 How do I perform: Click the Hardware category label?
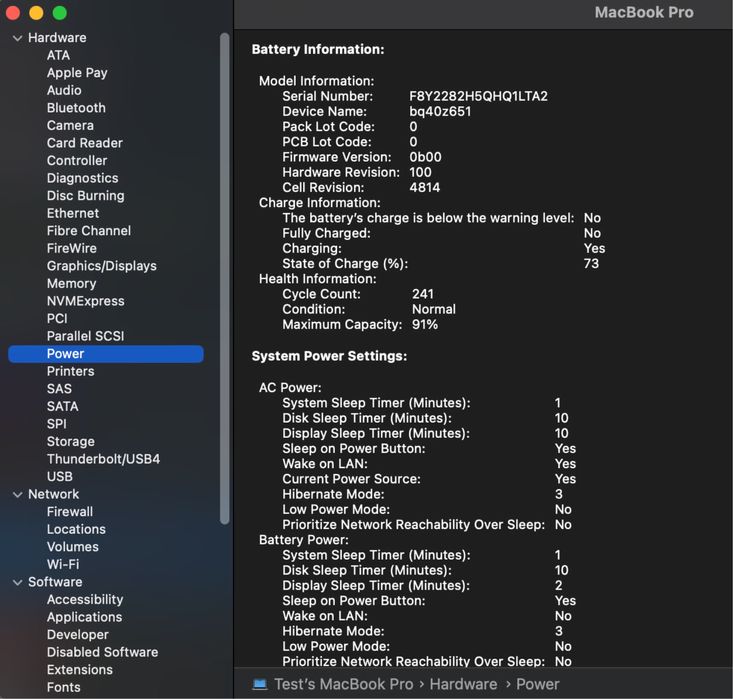click(57, 38)
